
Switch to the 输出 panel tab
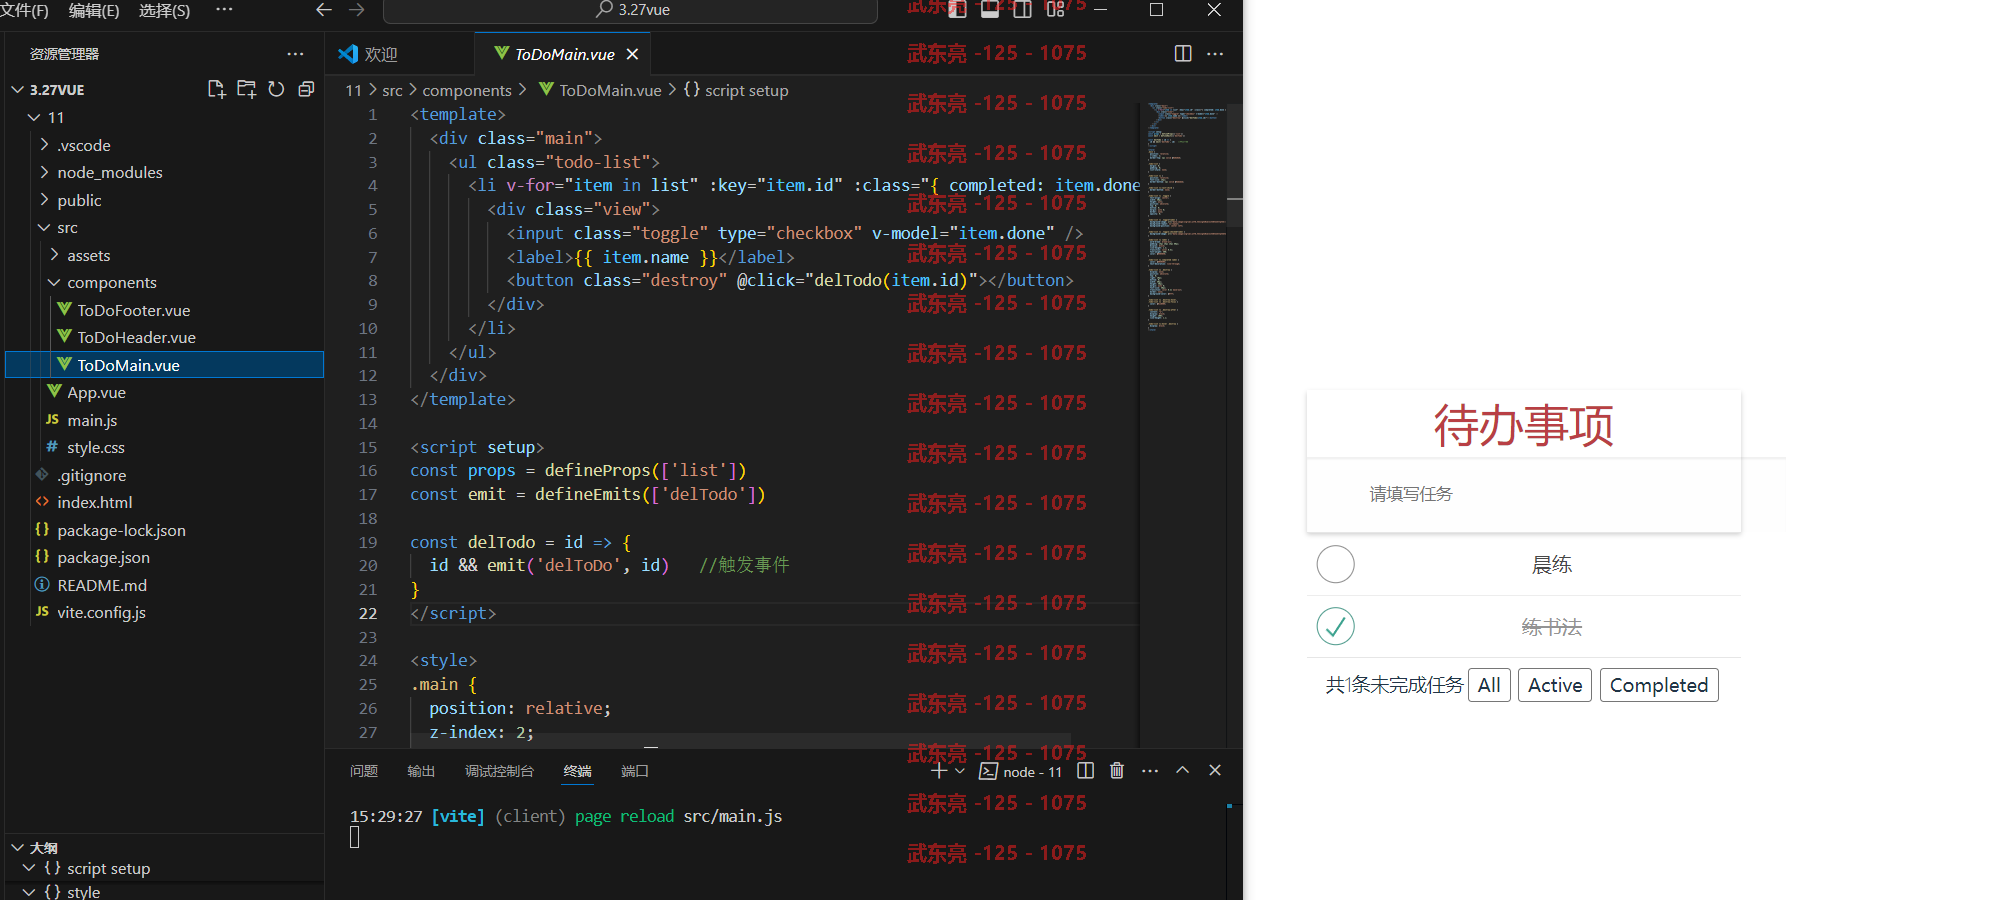(x=421, y=771)
